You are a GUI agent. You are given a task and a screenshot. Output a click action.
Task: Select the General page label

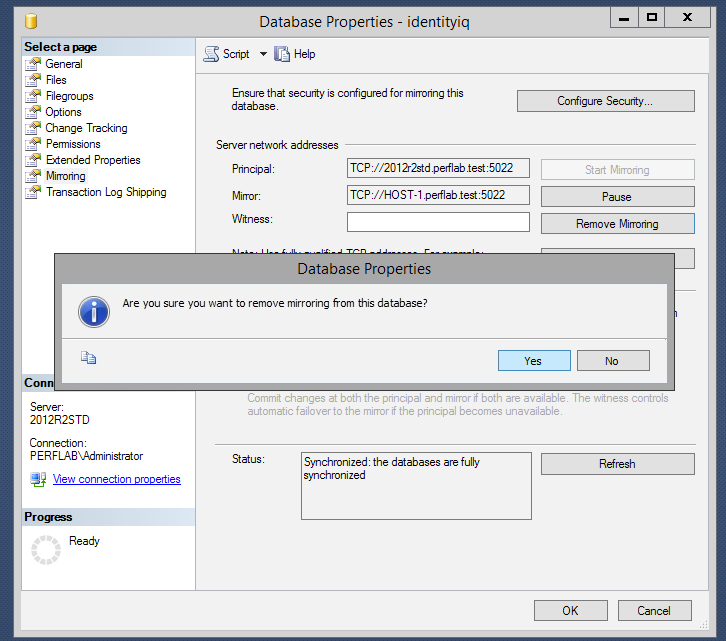pos(64,64)
